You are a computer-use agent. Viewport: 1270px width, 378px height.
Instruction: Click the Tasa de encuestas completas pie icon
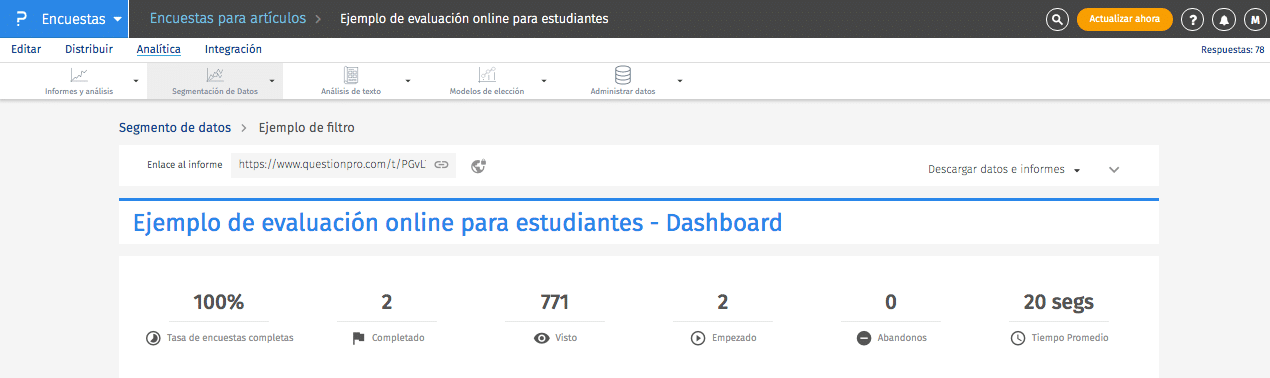pyautogui.click(x=152, y=339)
